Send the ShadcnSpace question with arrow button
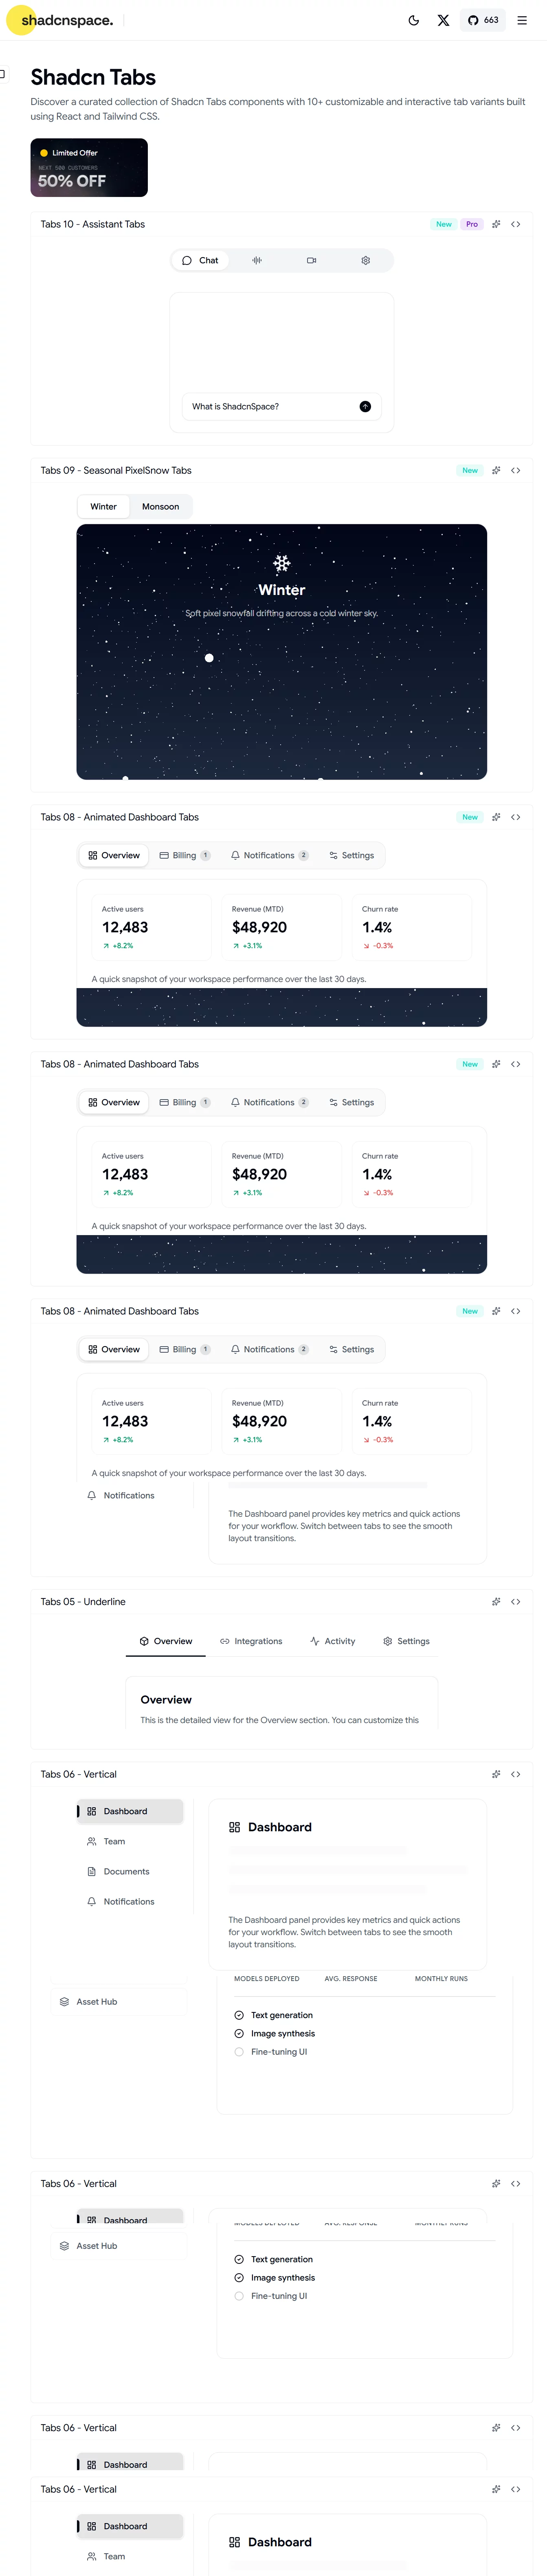 (365, 406)
